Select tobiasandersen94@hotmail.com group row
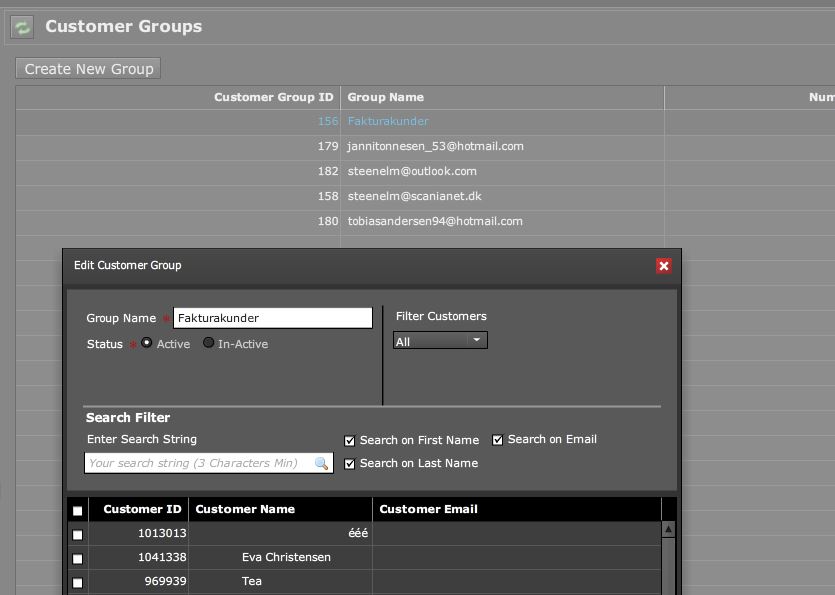Image resolution: width=835 pixels, height=595 pixels. coord(435,221)
